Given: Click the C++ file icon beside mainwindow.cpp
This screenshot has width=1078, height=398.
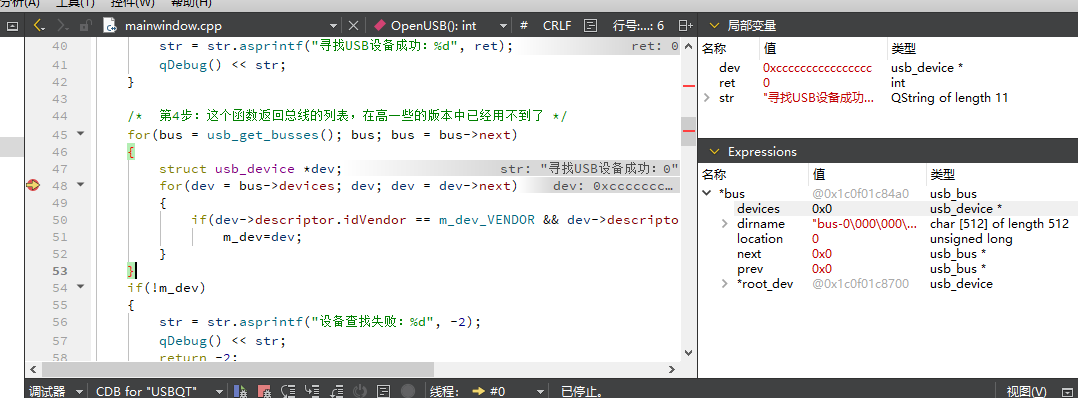Looking at the screenshot, I should click(x=109, y=26).
